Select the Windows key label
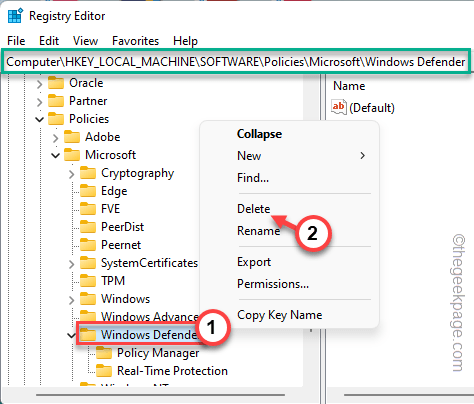Screen dimensions: 474x404 (x=125, y=299)
